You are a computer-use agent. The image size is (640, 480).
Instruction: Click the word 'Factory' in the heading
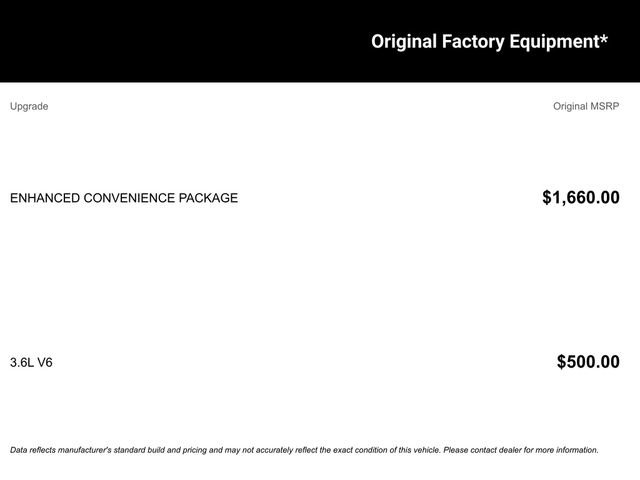click(x=473, y=42)
